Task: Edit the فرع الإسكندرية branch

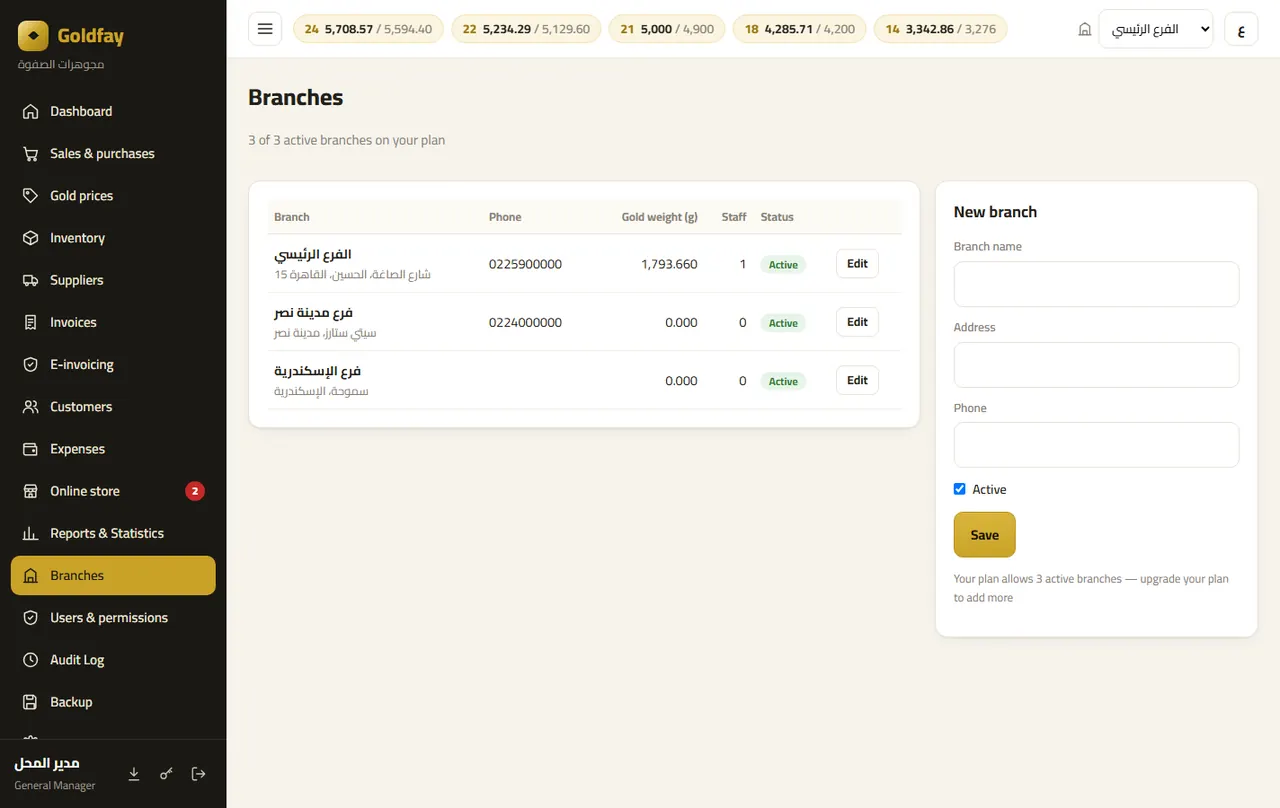Action: 857,380
